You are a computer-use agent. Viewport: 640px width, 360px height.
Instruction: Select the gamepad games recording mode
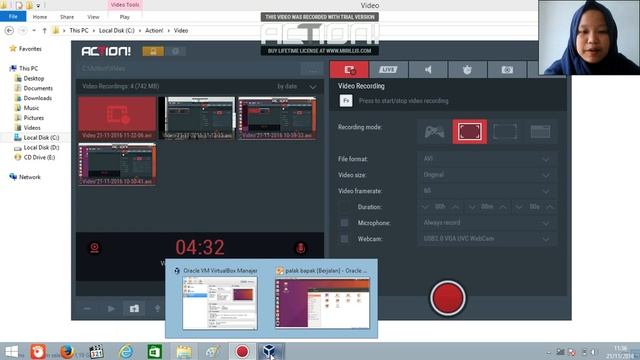point(434,132)
